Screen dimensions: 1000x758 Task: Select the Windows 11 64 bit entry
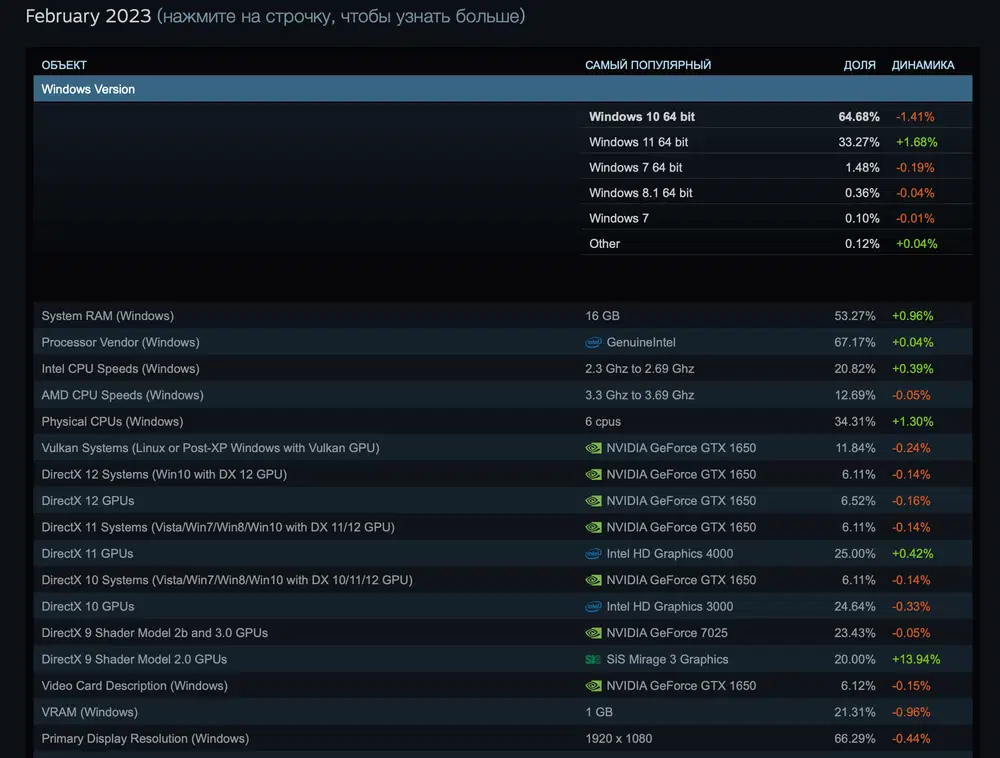coord(776,142)
